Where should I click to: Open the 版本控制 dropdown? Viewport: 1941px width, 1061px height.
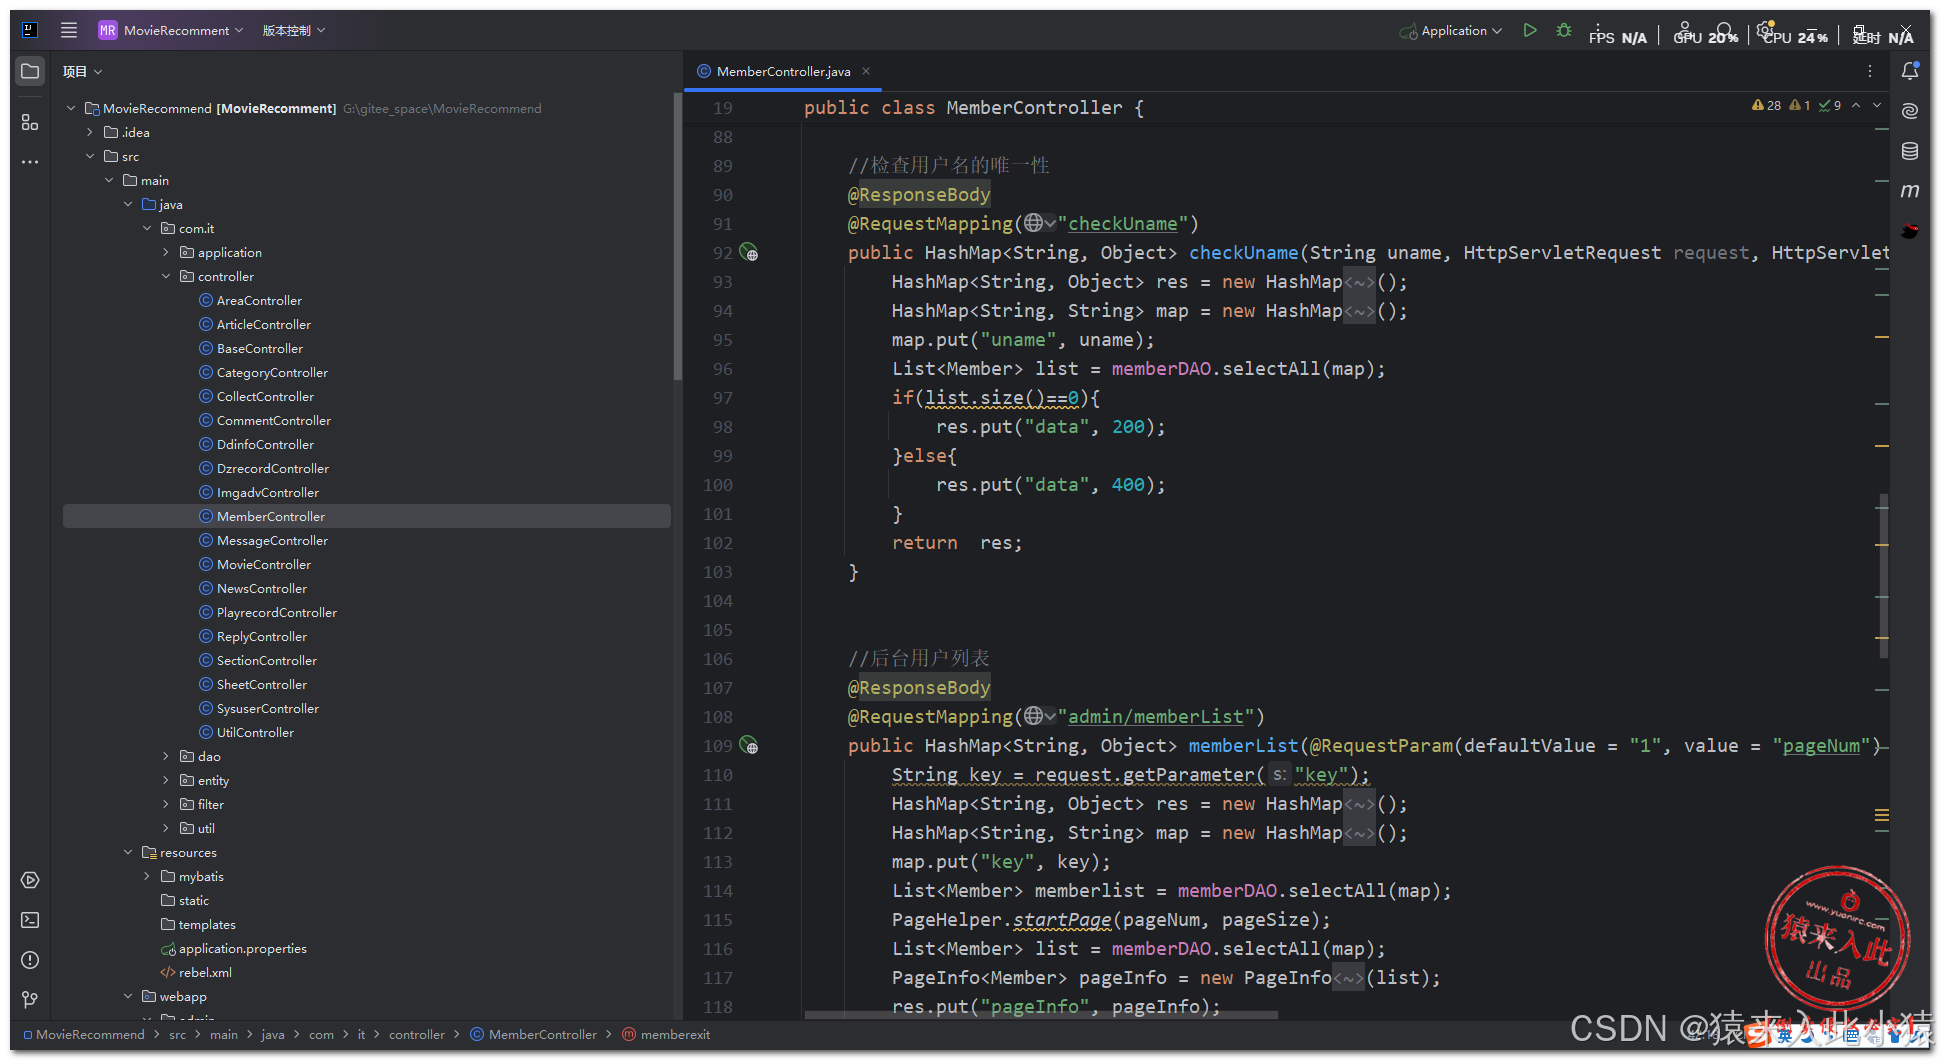click(294, 30)
